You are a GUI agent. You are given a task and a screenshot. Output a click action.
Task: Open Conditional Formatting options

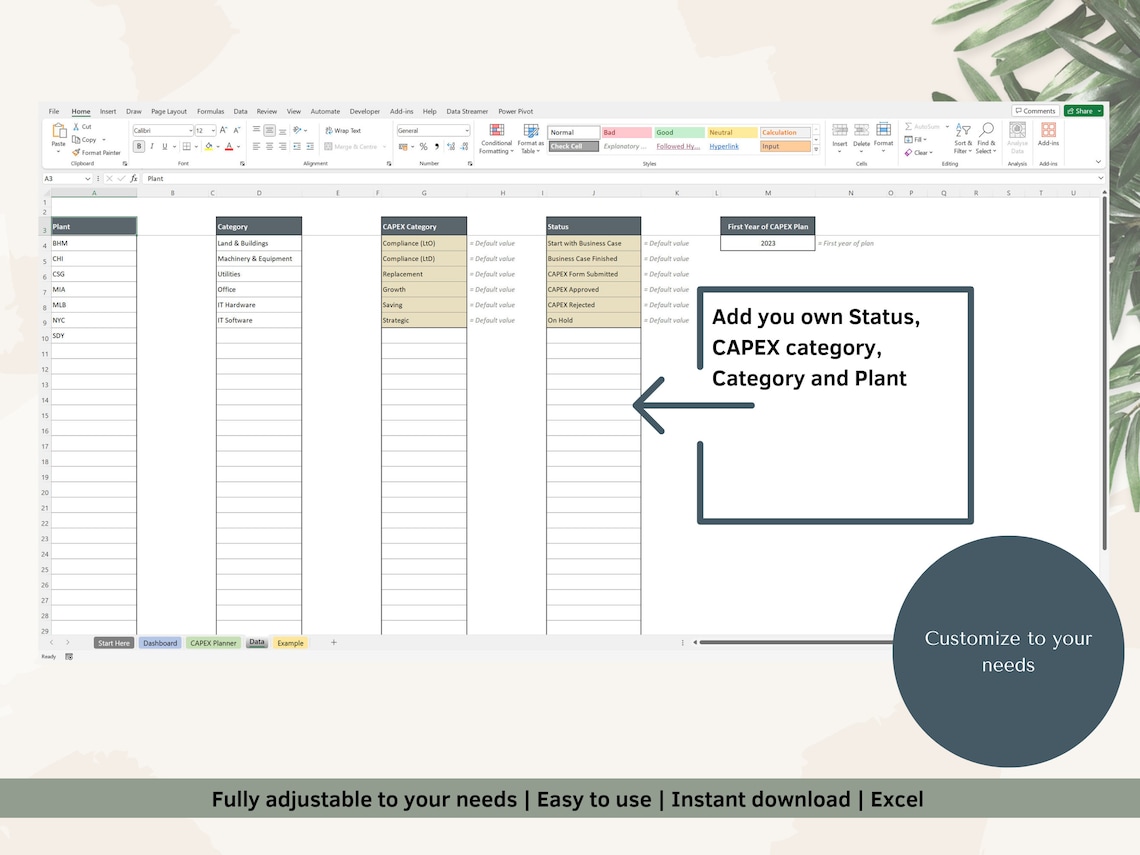(x=497, y=140)
